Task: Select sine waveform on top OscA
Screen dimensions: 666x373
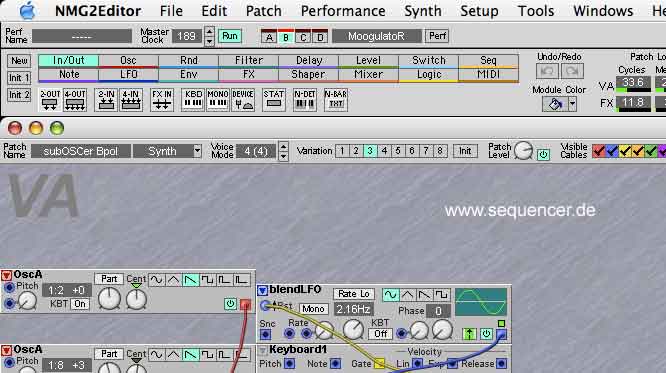Action: coord(157,280)
